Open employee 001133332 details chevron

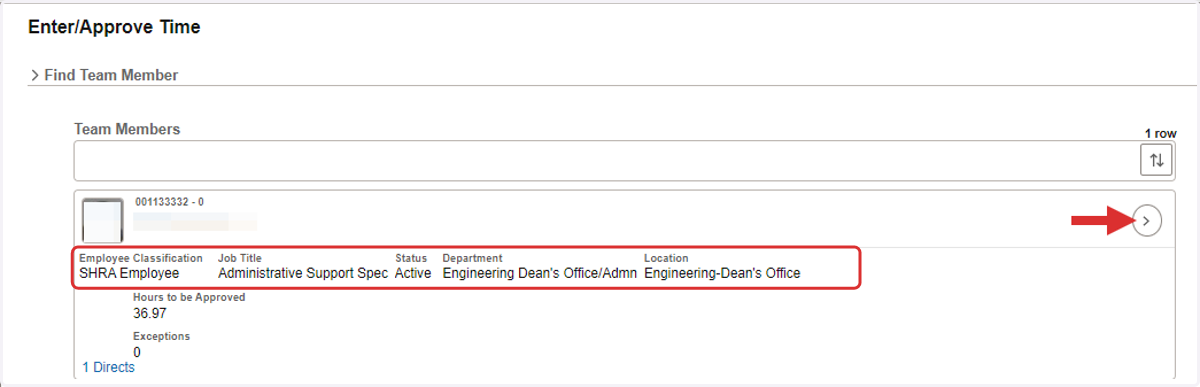pyautogui.click(x=1148, y=220)
